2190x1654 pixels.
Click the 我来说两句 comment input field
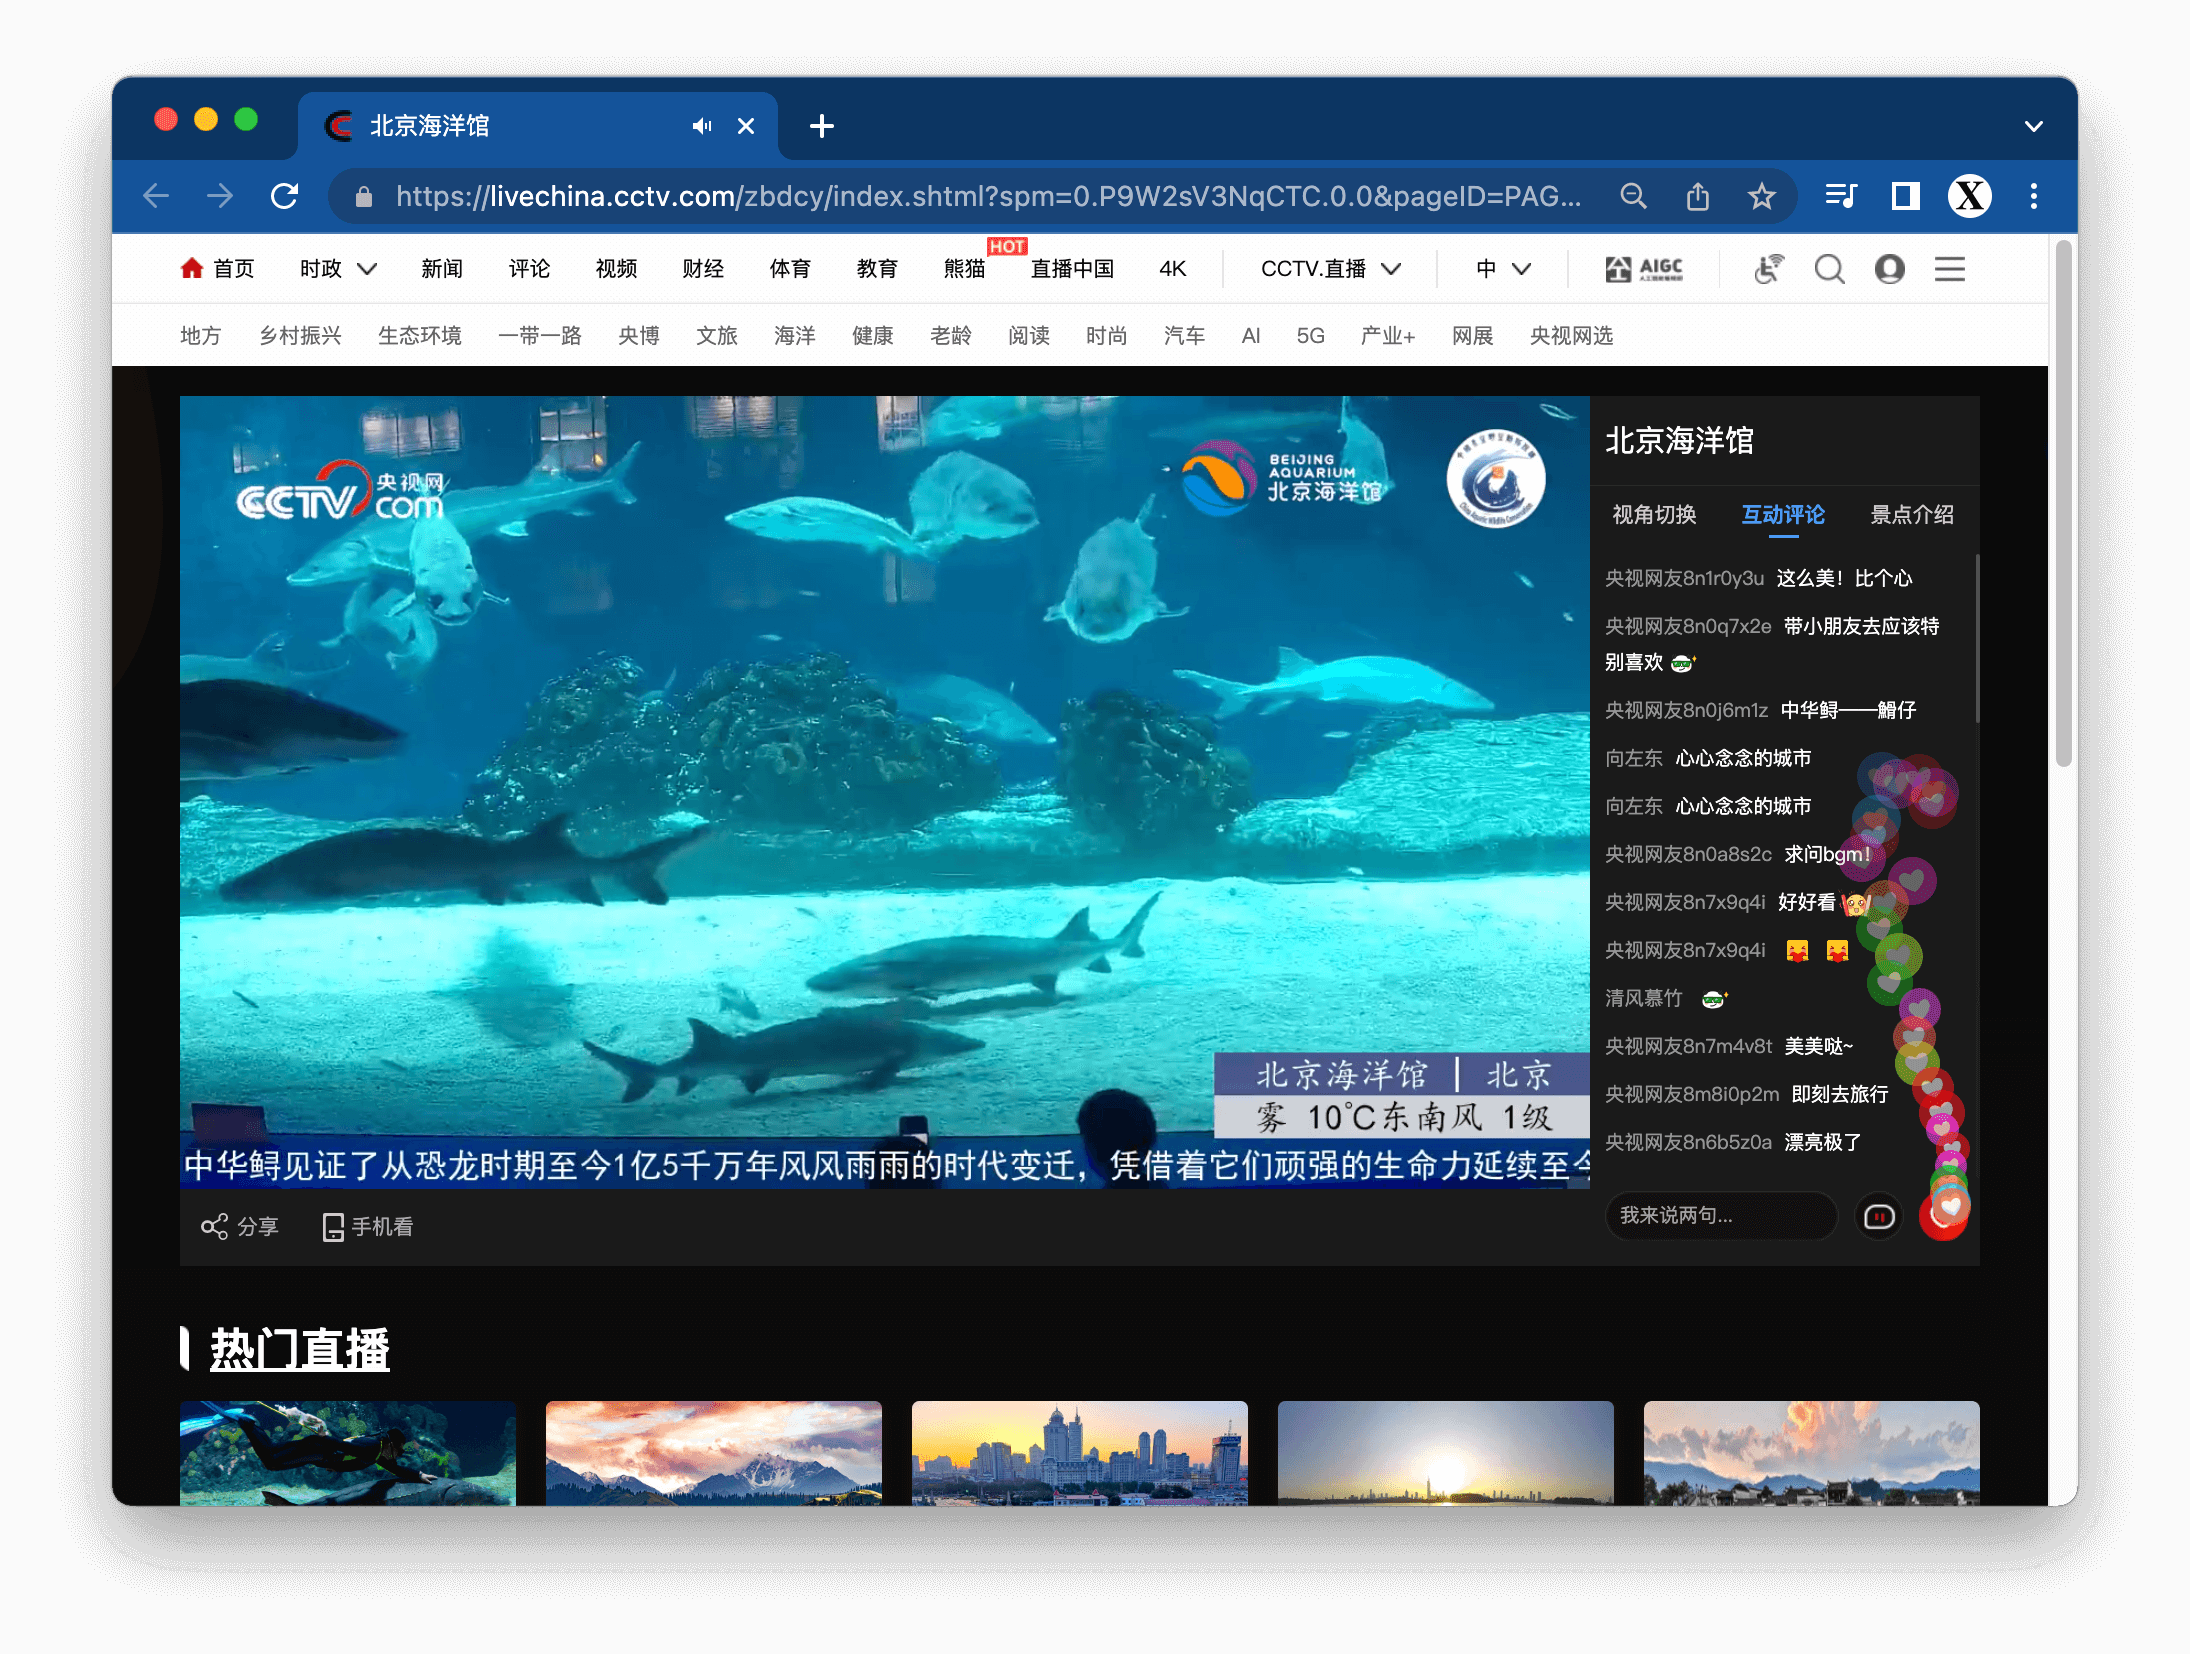pyautogui.click(x=1720, y=1216)
